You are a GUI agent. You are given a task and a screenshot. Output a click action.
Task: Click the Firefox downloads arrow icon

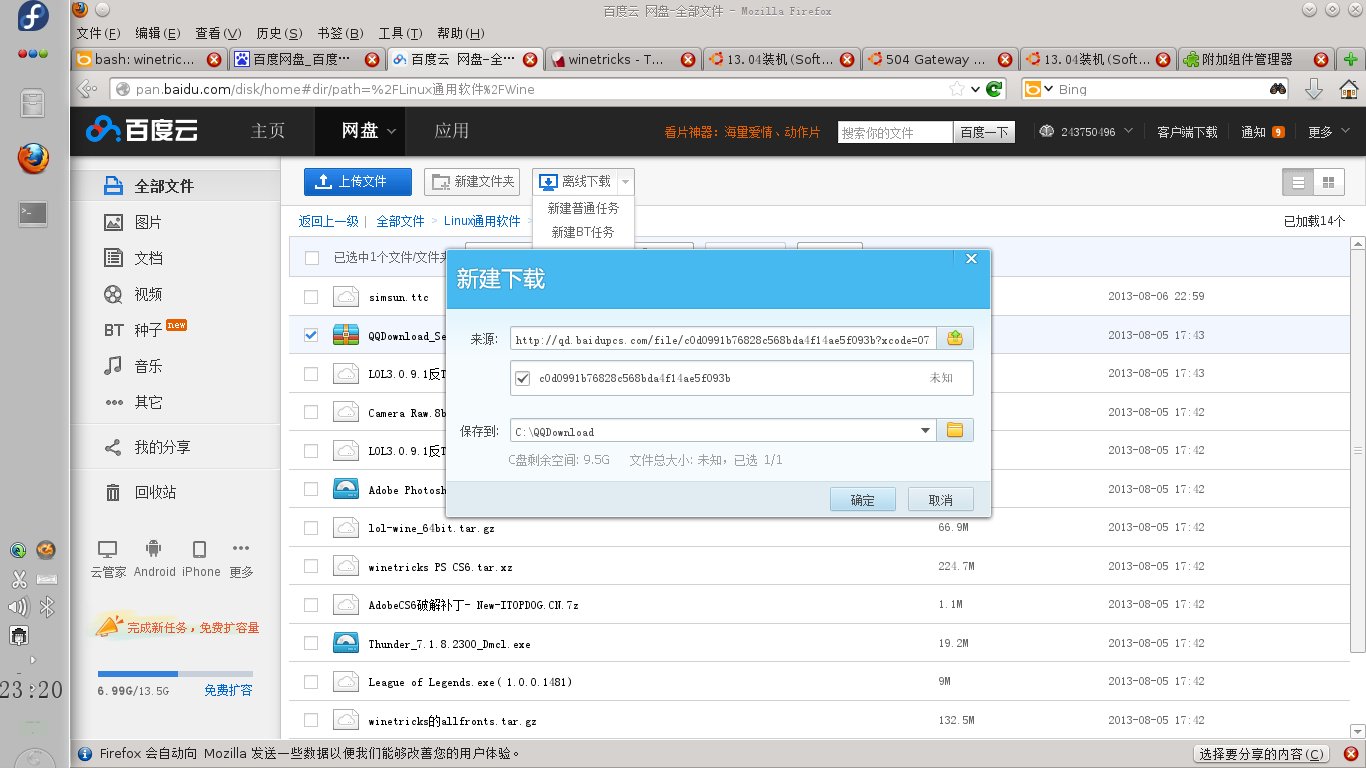click(1314, 89)
